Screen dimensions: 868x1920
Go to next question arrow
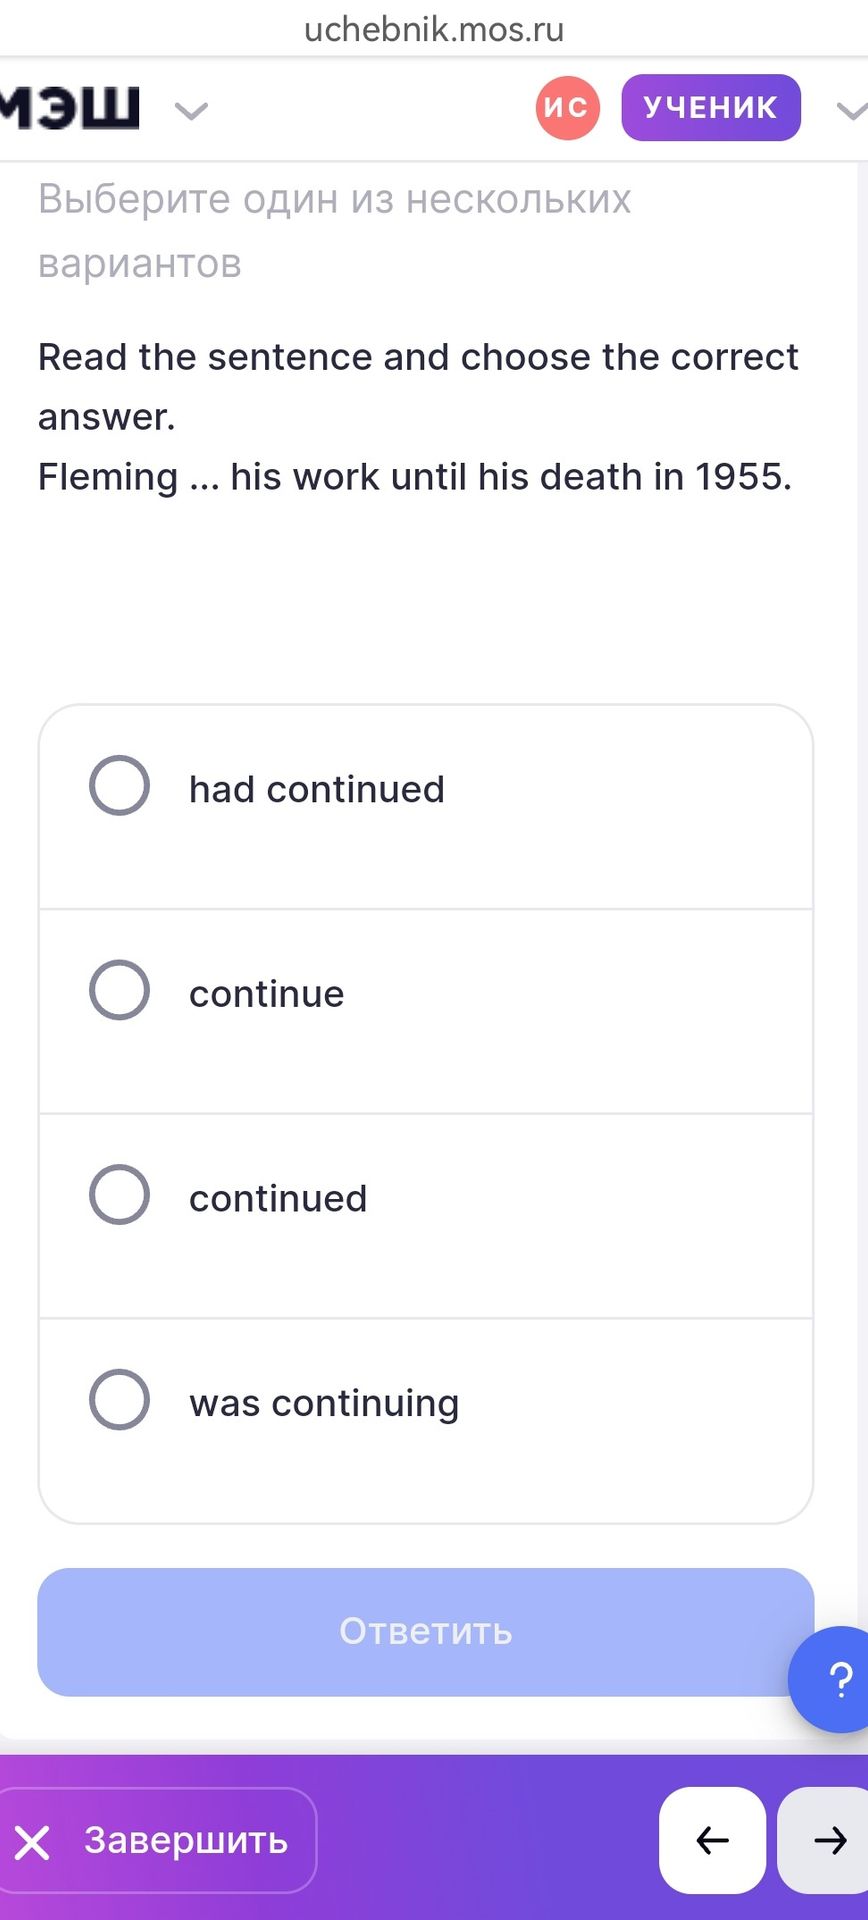(x=824, y=1840)
